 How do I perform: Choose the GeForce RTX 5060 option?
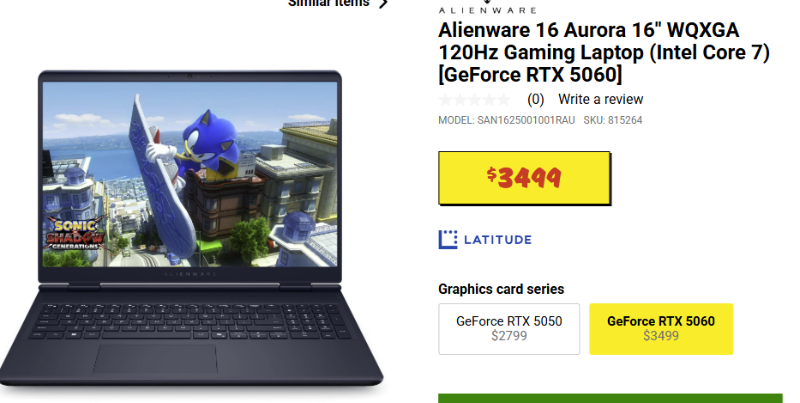[x=661, y=329]
